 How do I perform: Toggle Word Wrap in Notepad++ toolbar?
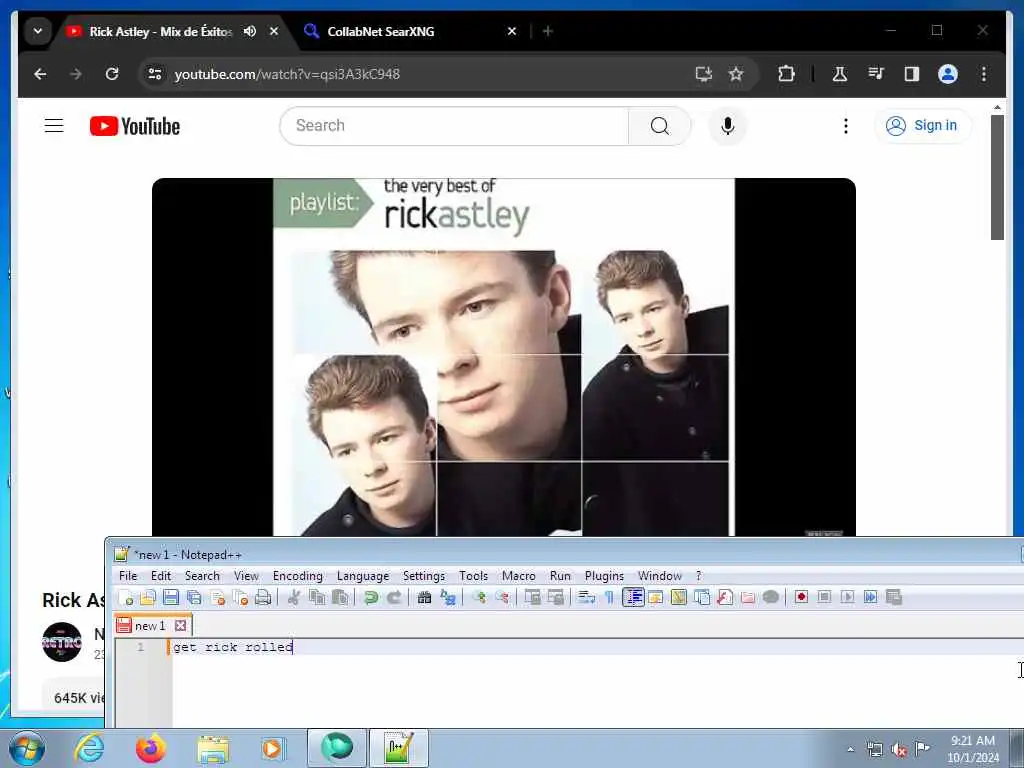pyautogui.click(x=586, y=597)
